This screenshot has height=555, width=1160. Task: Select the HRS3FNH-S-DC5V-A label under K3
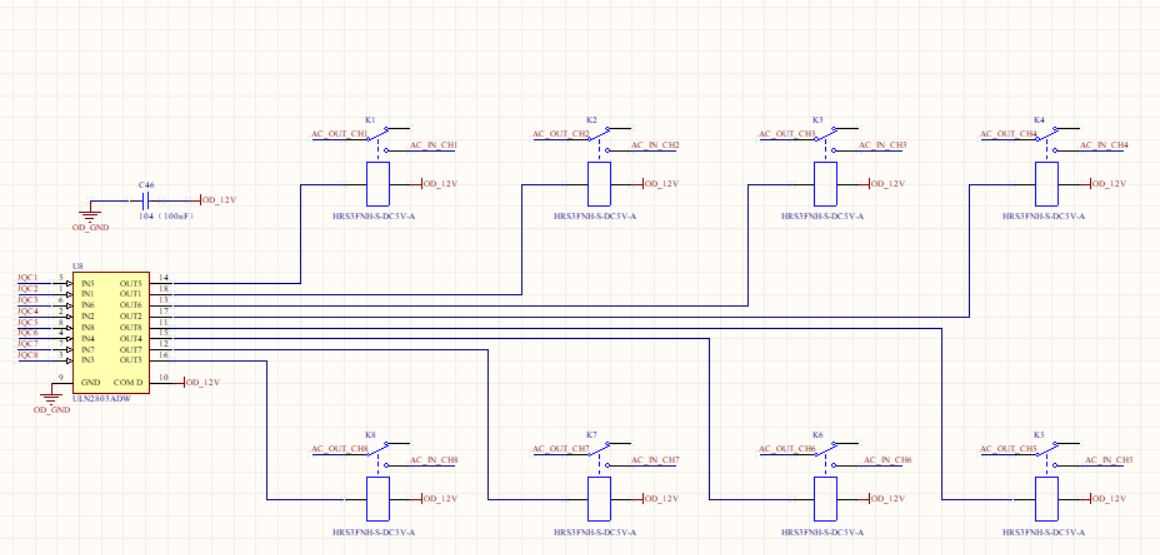click(x=822, y=216)
